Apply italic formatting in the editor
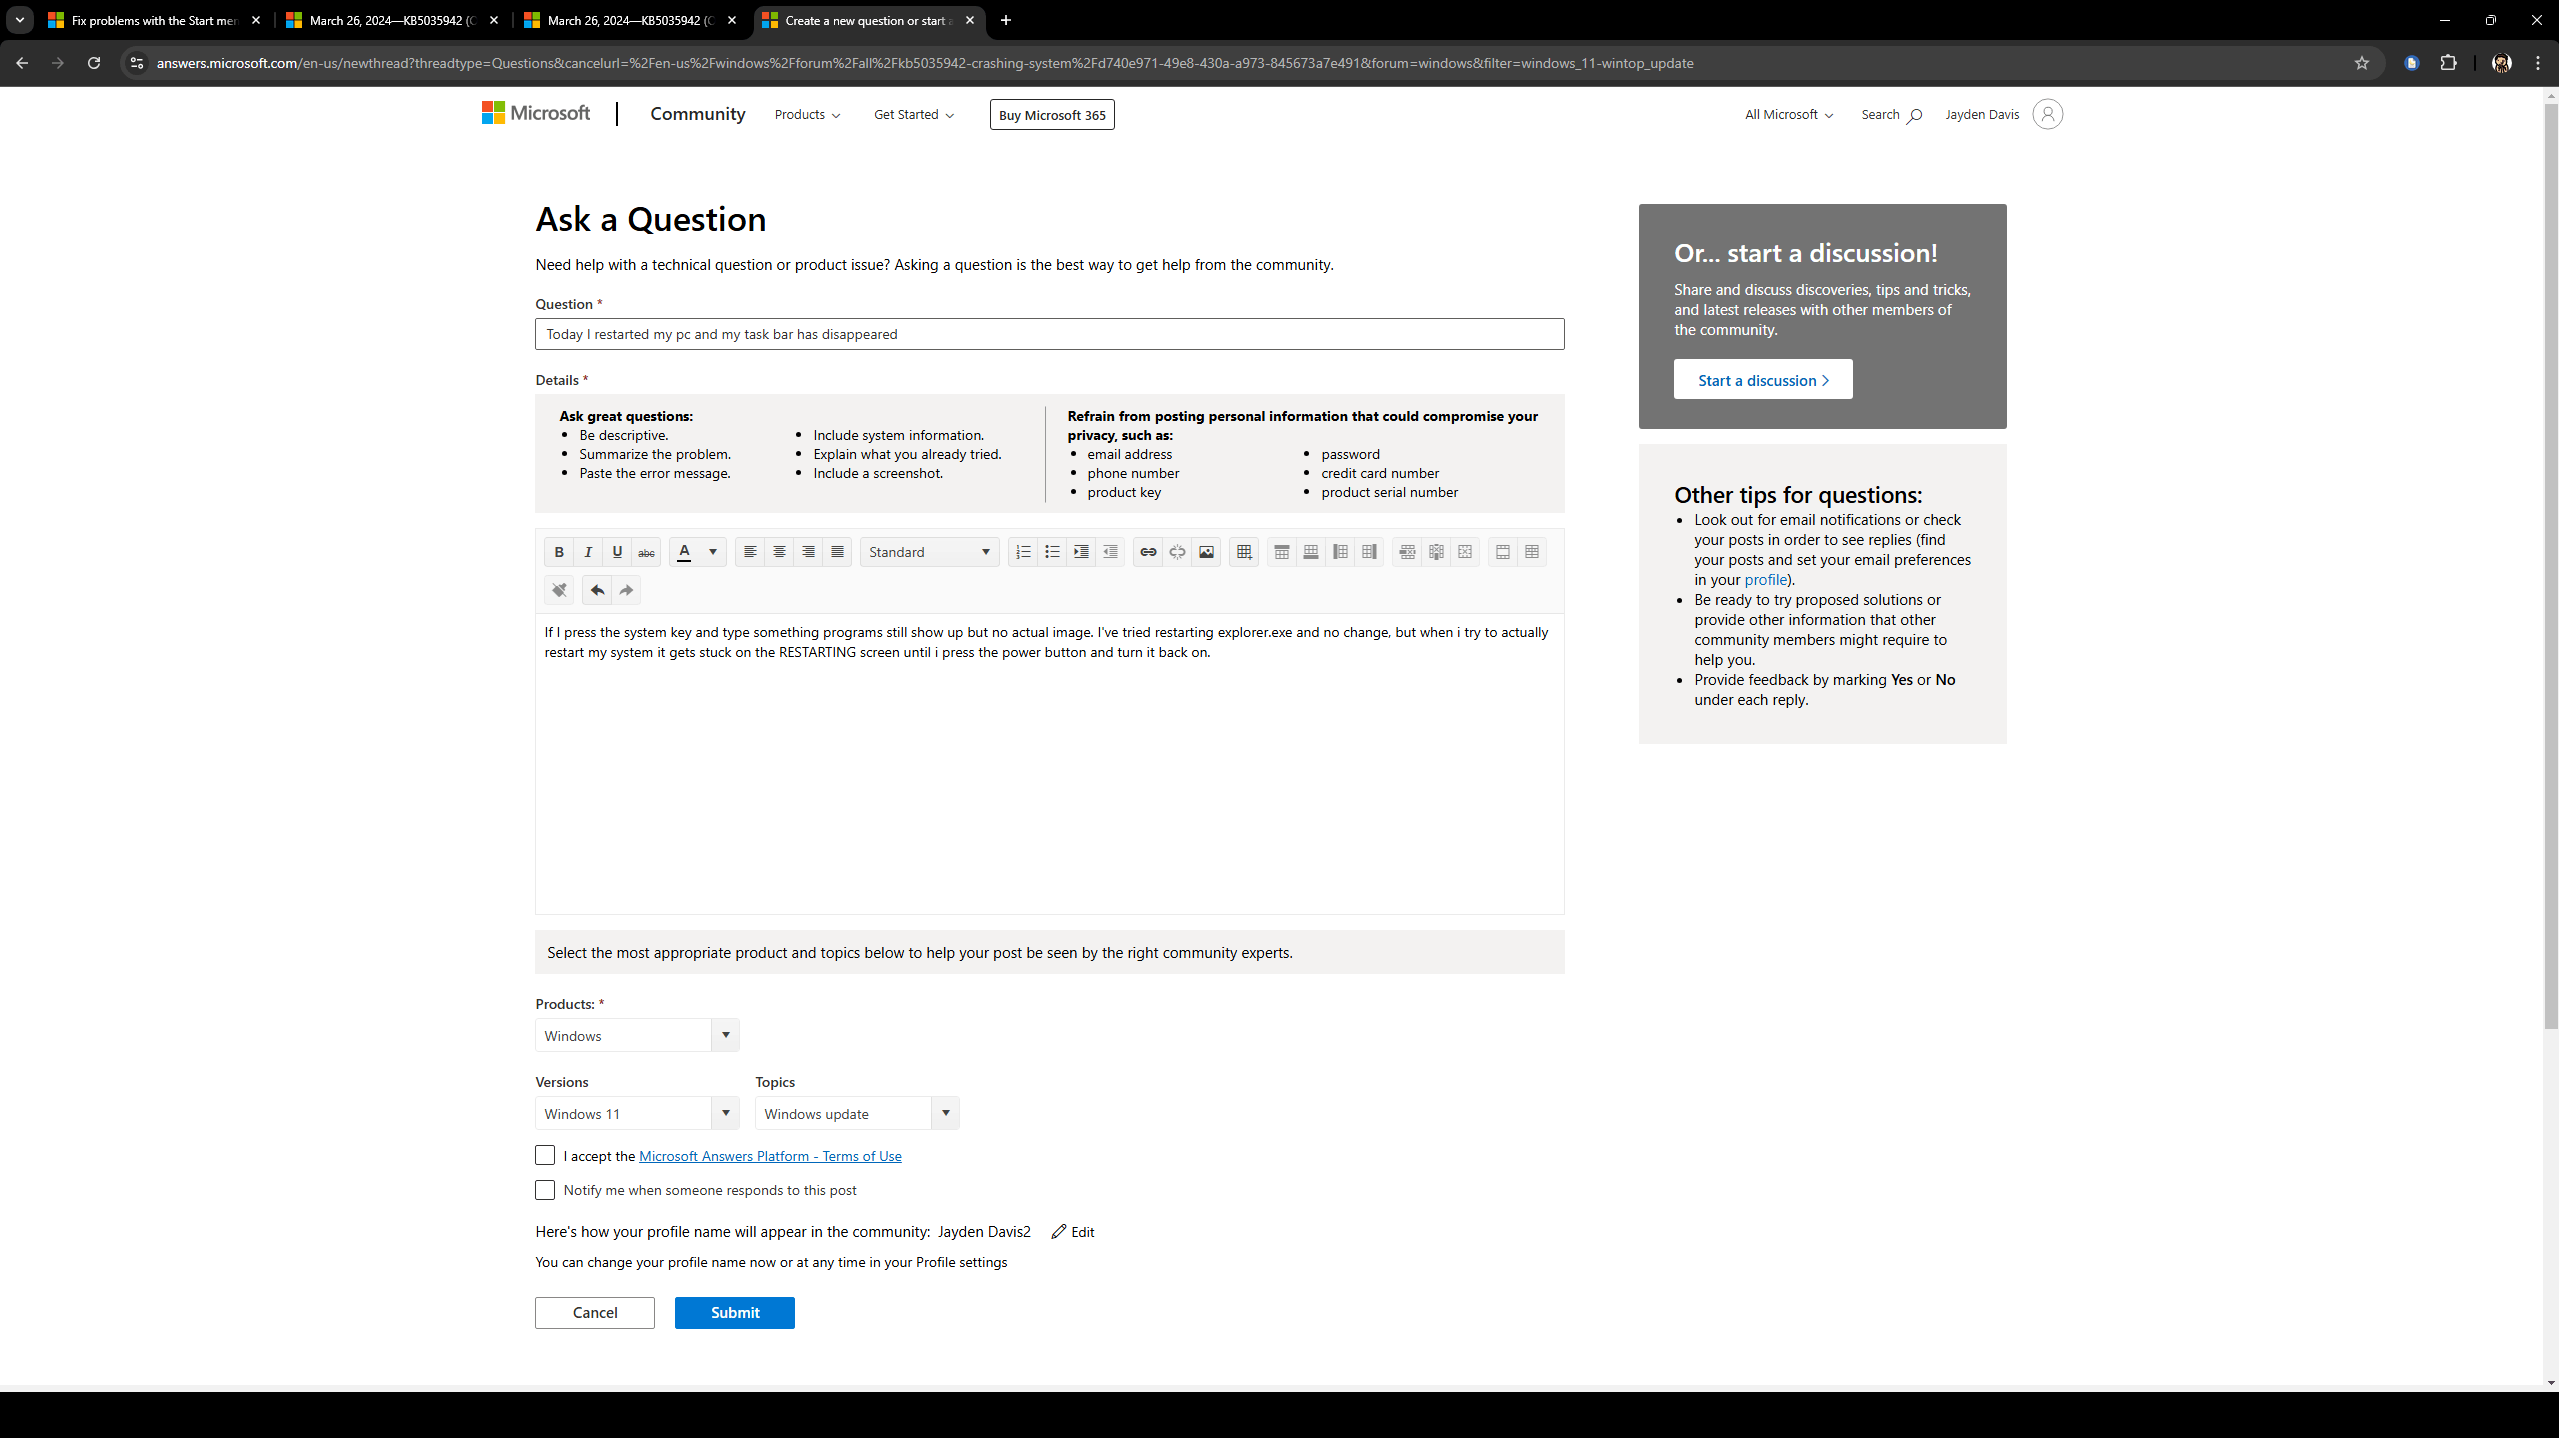 588,552
